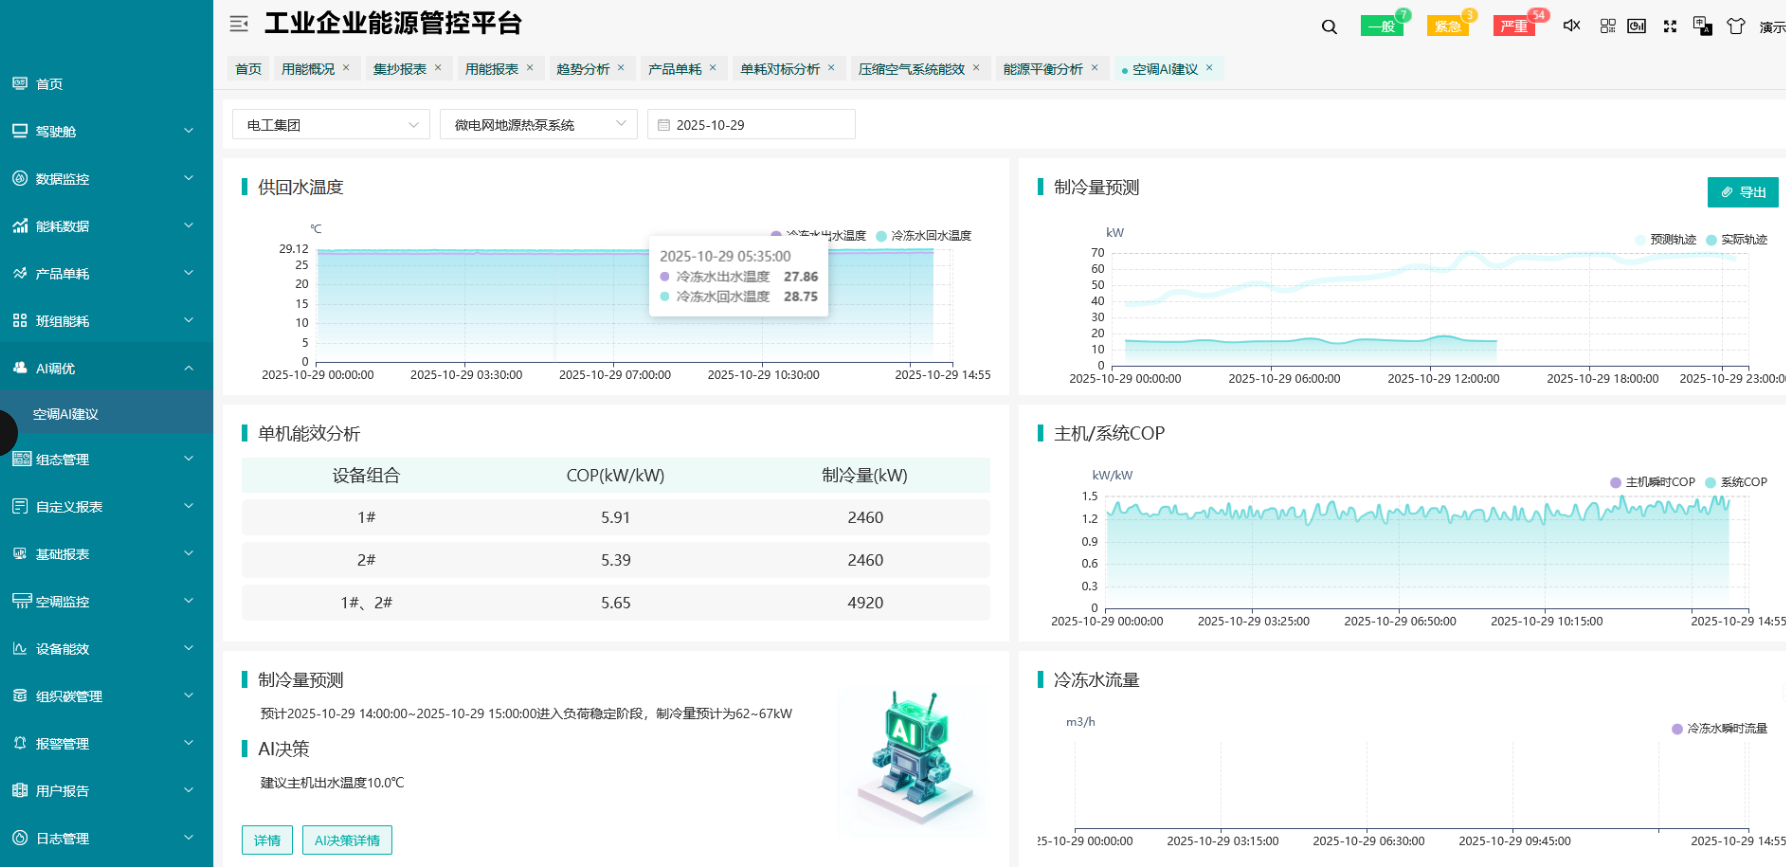1786x867 pixels.
Task: Toggle 主机瞬时COP legend series
Action: [x=1653, y=482]
